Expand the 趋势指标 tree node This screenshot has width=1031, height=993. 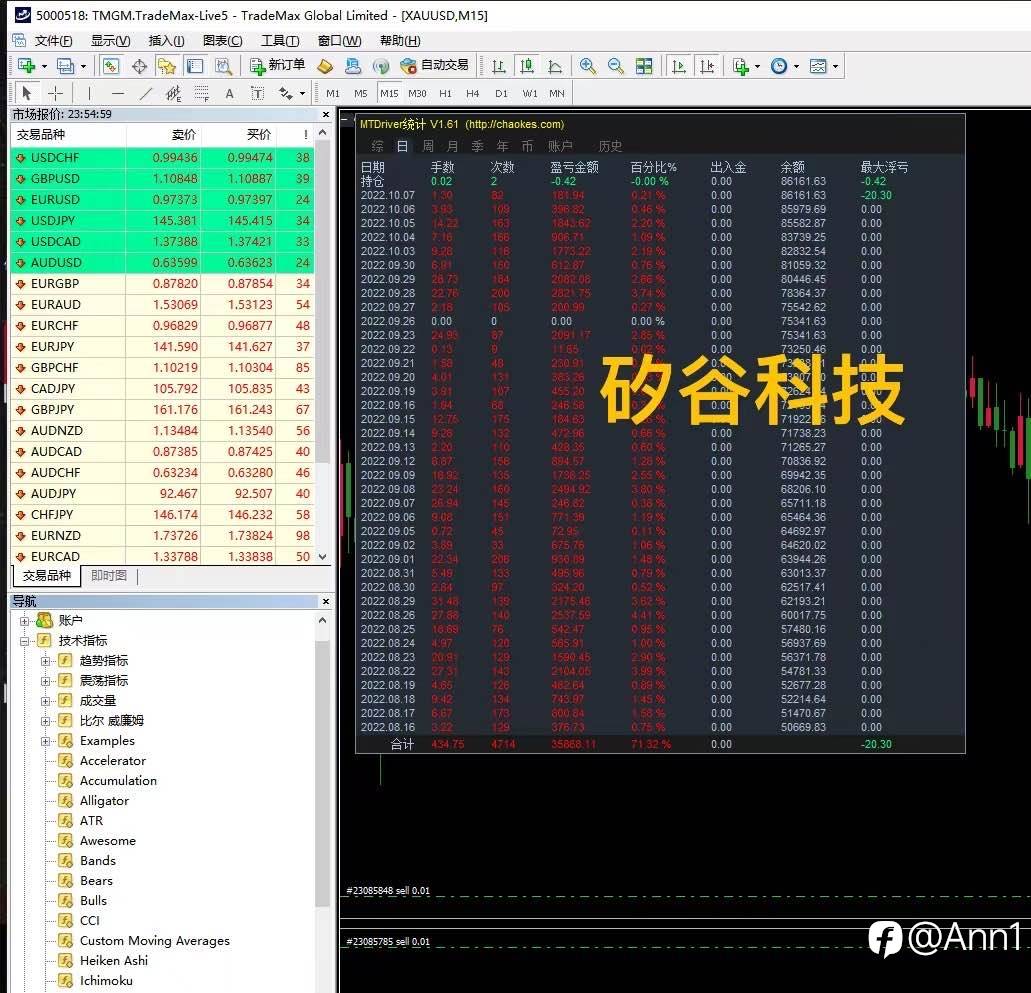click(45, 661)
